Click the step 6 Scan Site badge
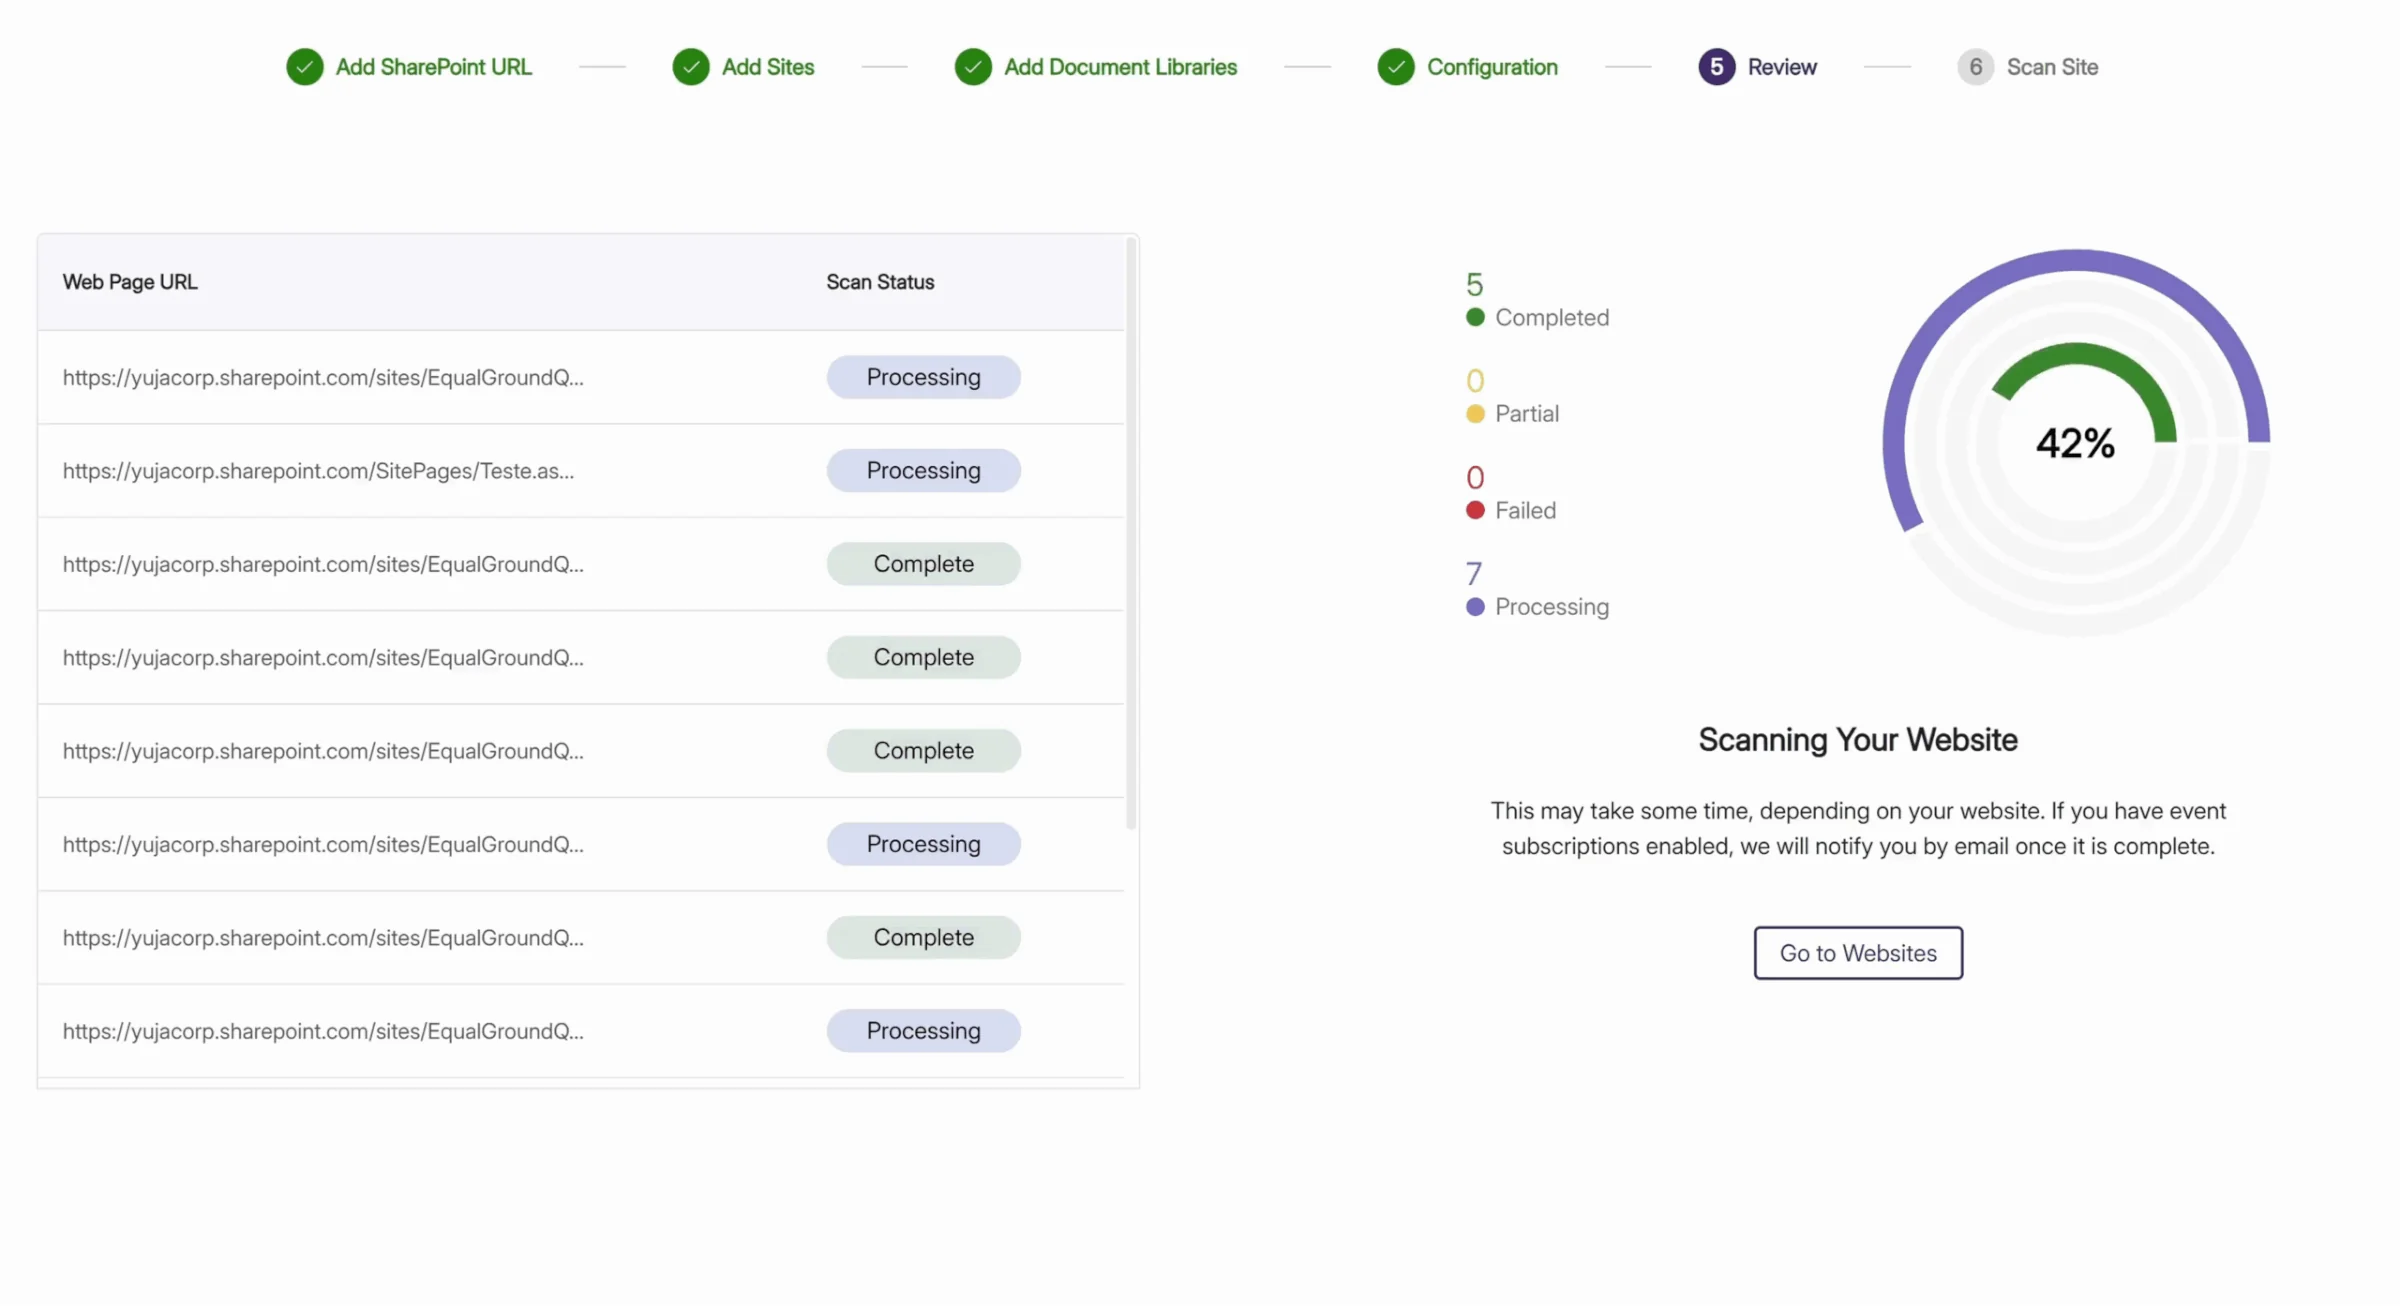The height and width of the screenshot is (1306, 2400). pyautogui.click(x=1975, y=67)
